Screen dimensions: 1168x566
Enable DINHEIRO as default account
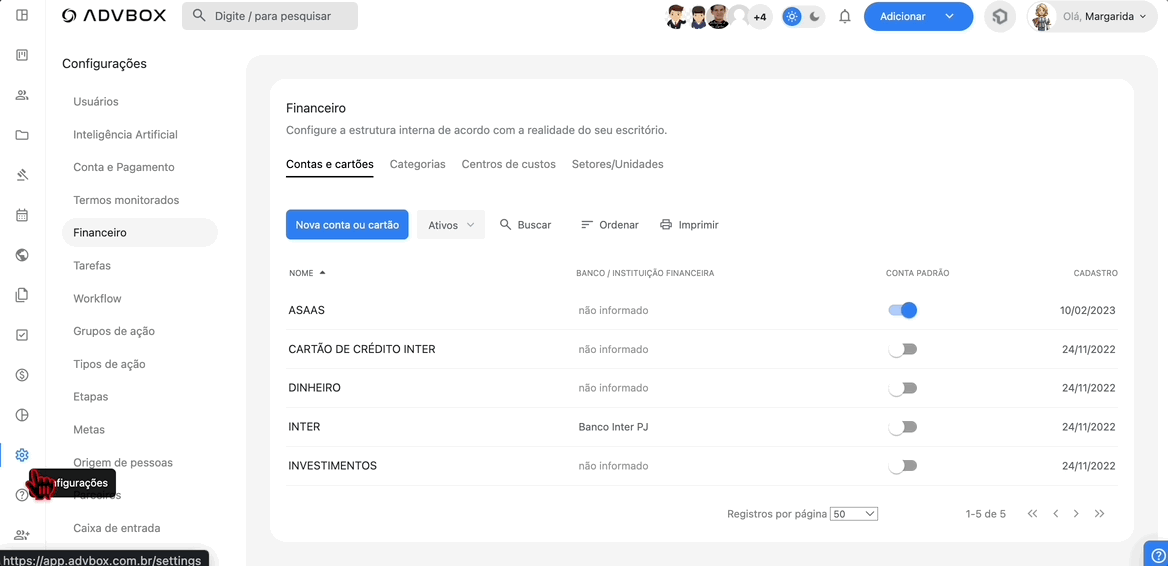coord(903,388)
